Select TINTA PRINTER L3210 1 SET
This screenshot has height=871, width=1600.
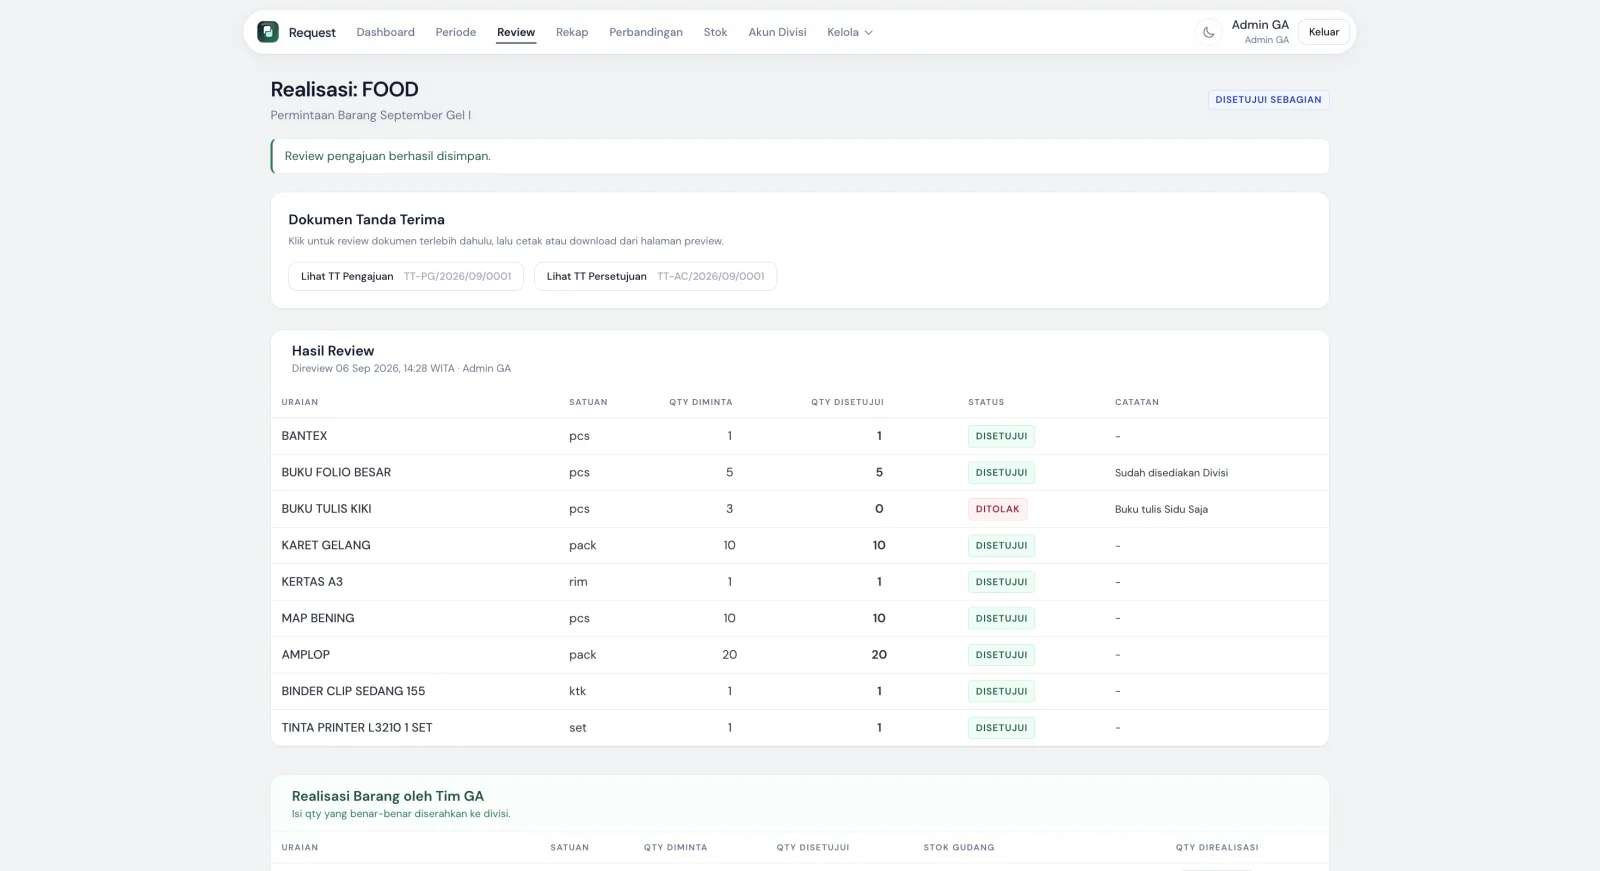[x=357, y=728]
